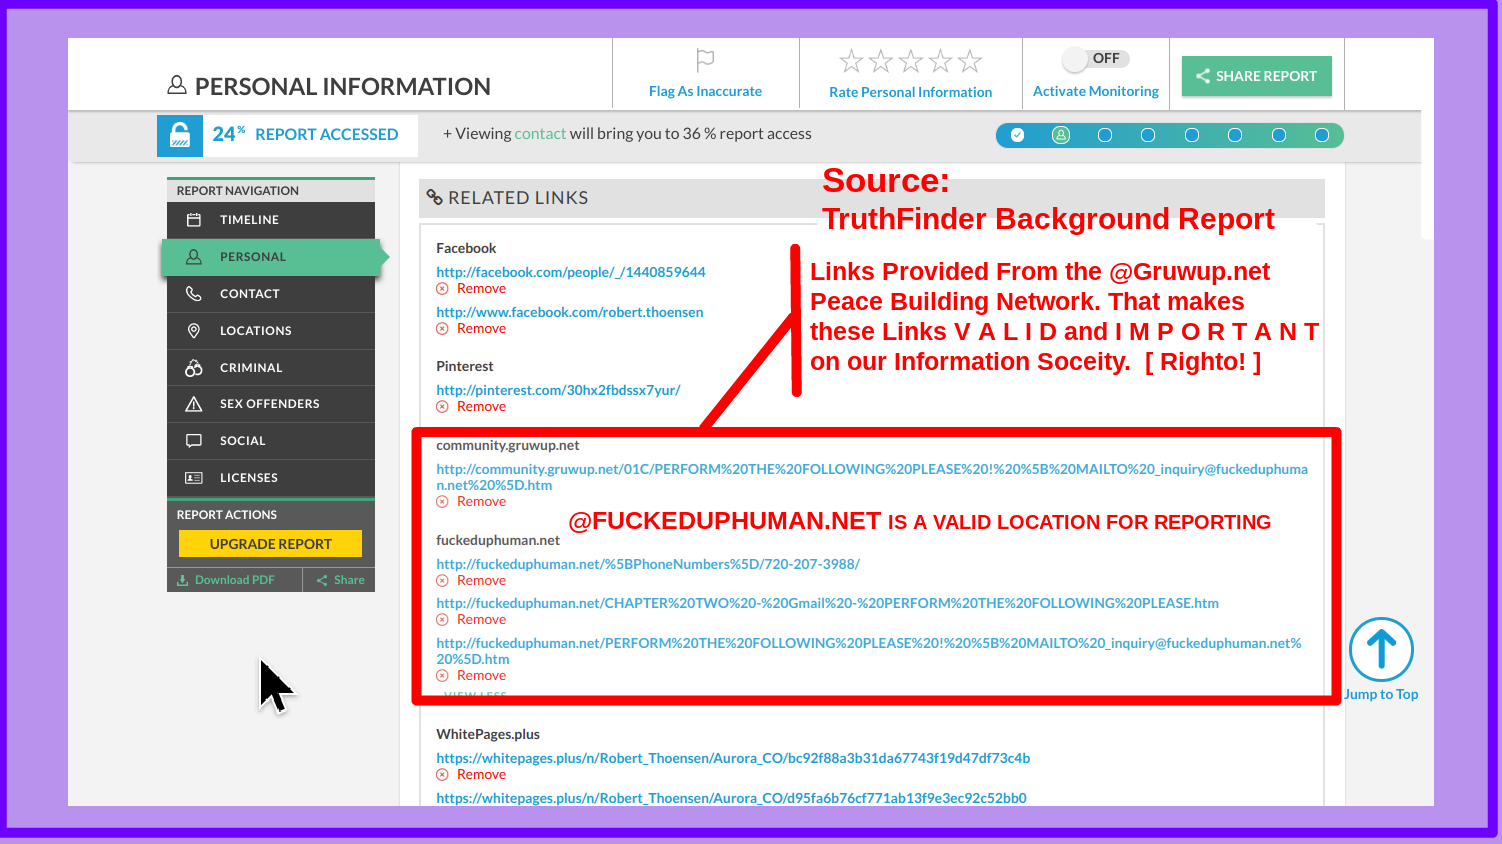Image resolution: width=1502 pixels, height=844 pixels.
Task: Click the yellow UPGRADE REPORT button
Action: [x=270, y=544]
